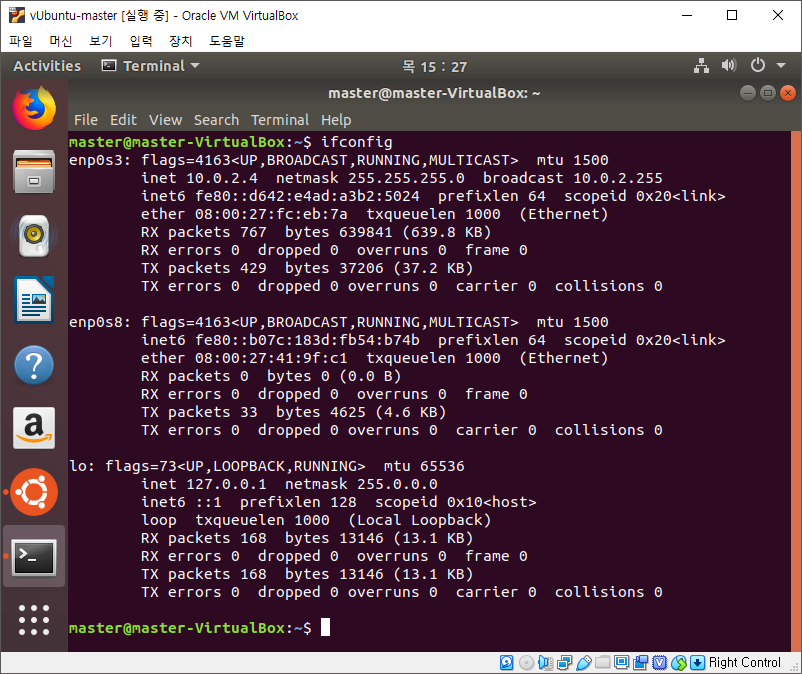802x674 pixels.
Task: Click the 'Right Control' host key label
Action: (745, 663)
